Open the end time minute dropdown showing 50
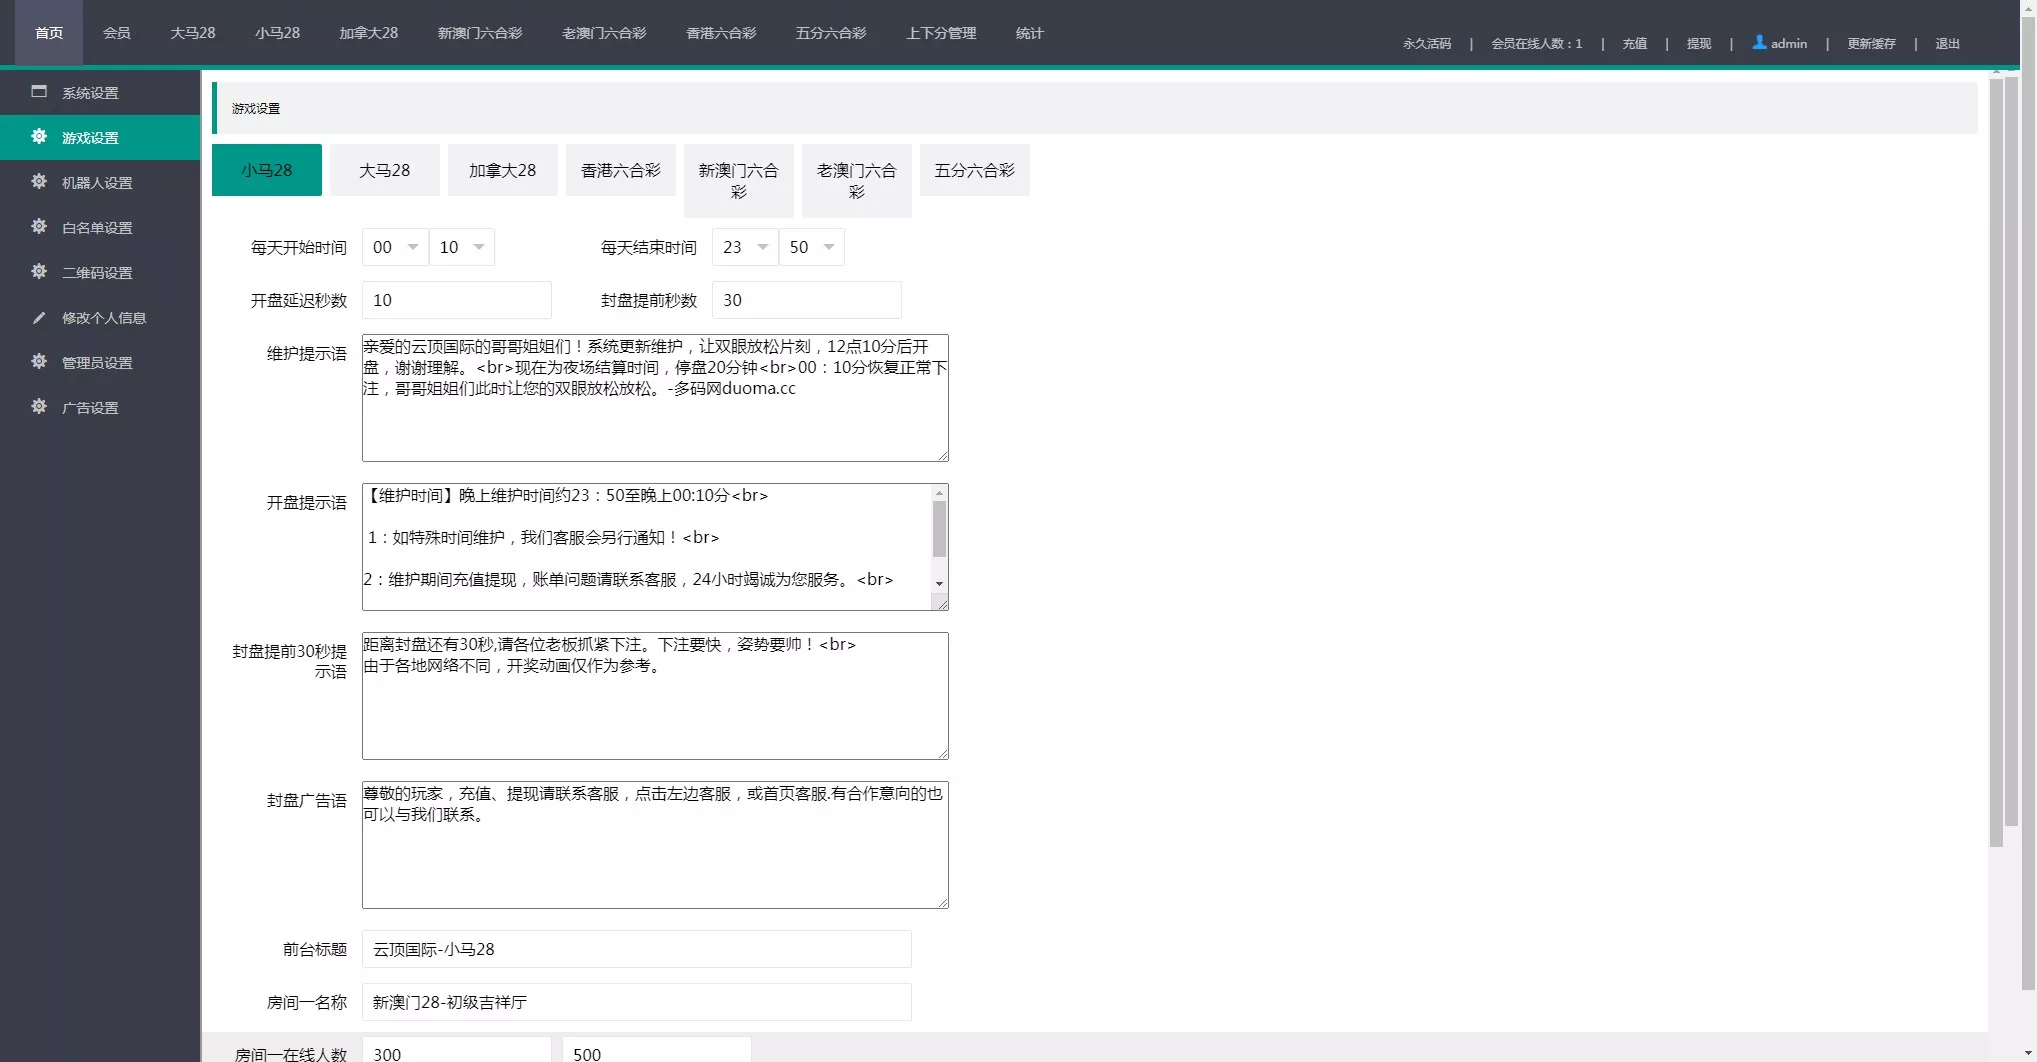2037x1062 pixels. 811,247
